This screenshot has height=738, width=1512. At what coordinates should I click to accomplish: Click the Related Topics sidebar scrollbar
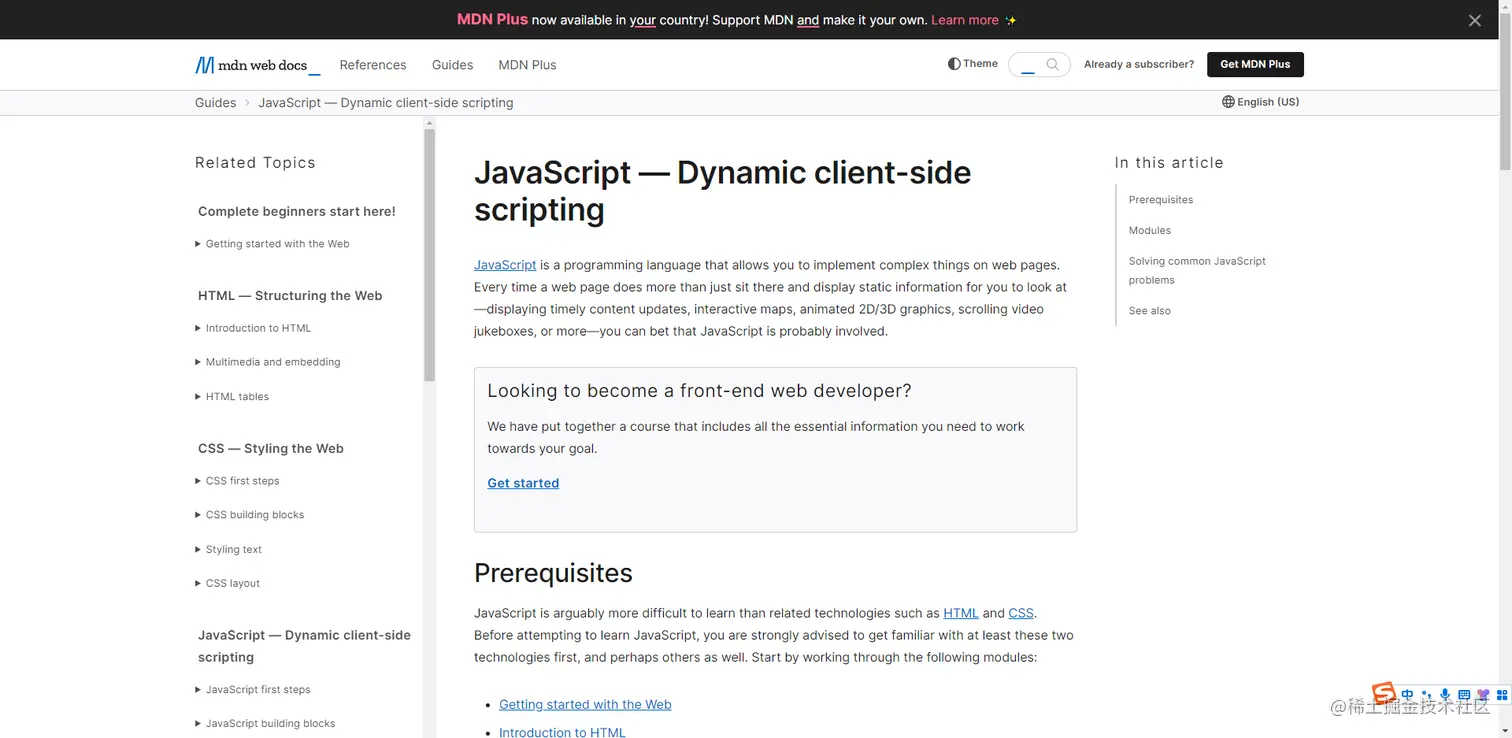[x=430, y=255]
